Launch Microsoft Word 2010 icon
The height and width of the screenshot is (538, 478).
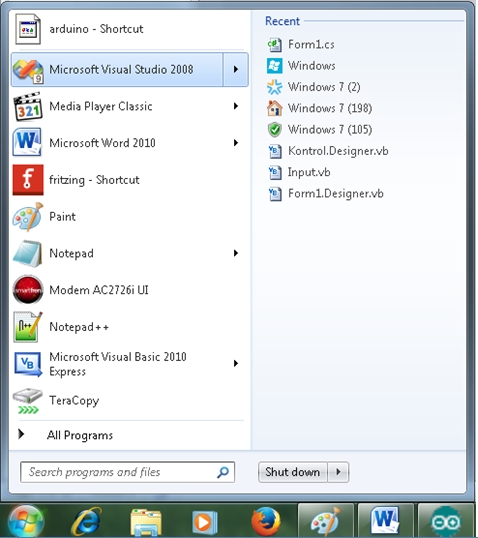27,142
